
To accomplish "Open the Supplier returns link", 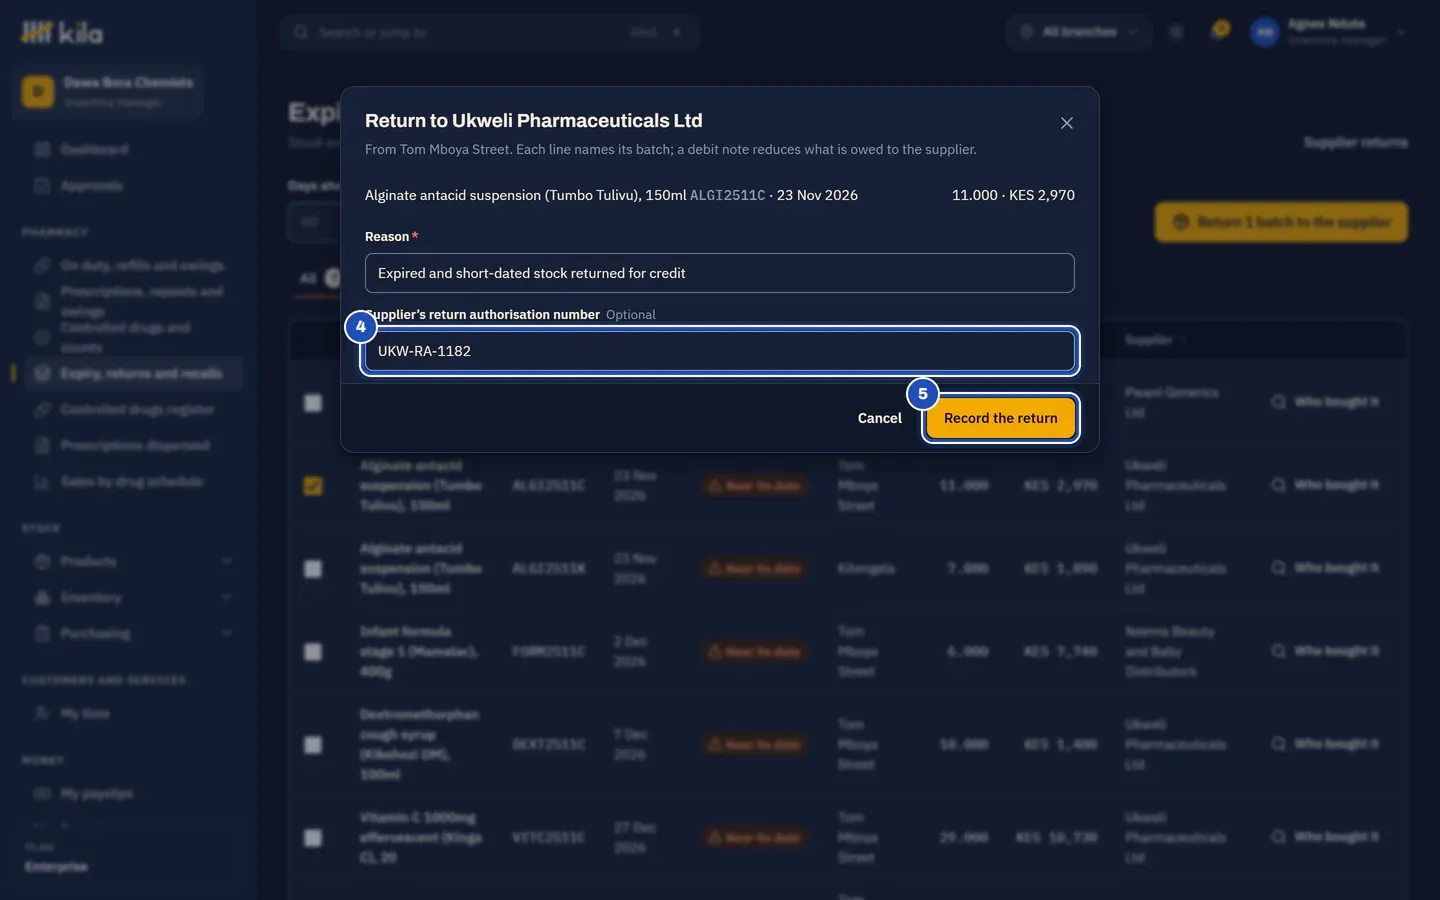I will point(1355,143).
